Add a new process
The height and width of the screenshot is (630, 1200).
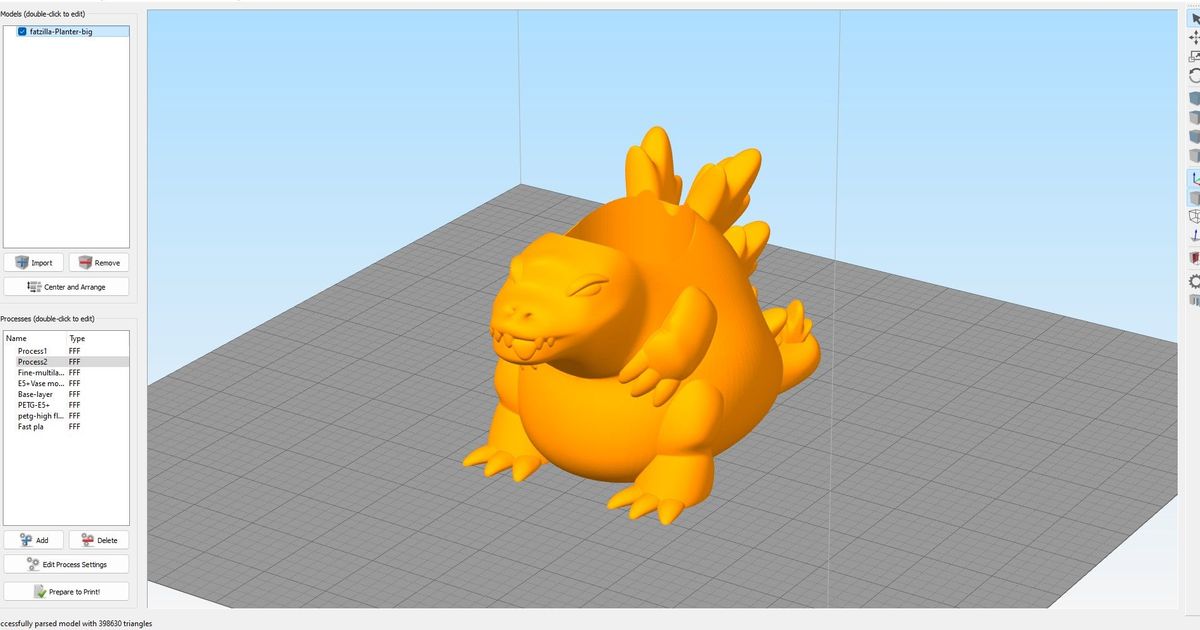tap(34, 539)
